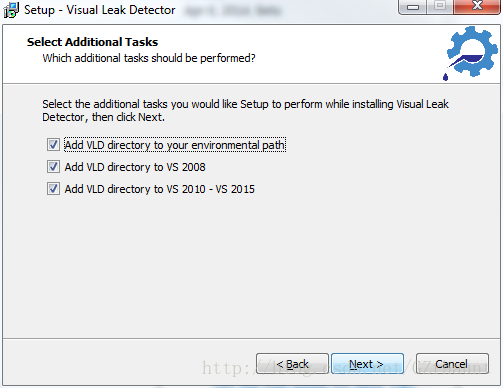
Task: Click the Visual Leak Detector gear logo
Action: click(472, 51)
